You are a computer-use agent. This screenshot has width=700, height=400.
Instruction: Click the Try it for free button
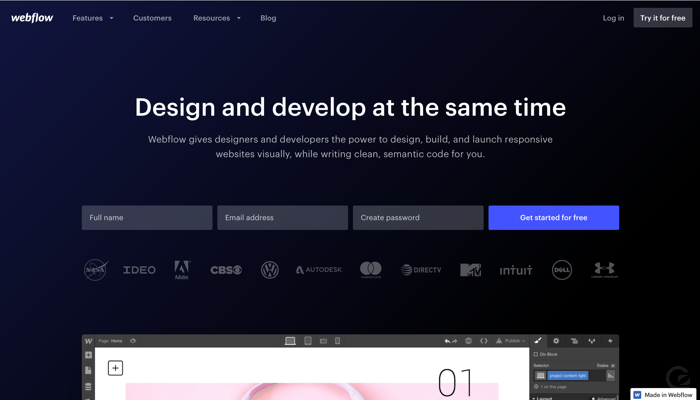click(x=662, y=18)
